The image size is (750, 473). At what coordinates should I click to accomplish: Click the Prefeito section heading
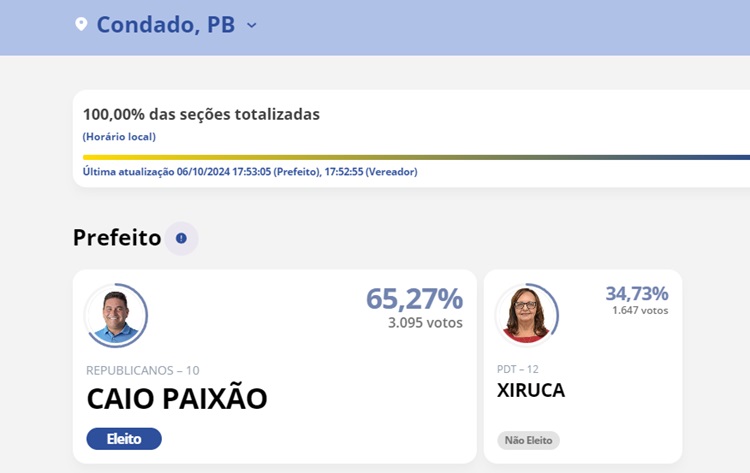[117, 238]
